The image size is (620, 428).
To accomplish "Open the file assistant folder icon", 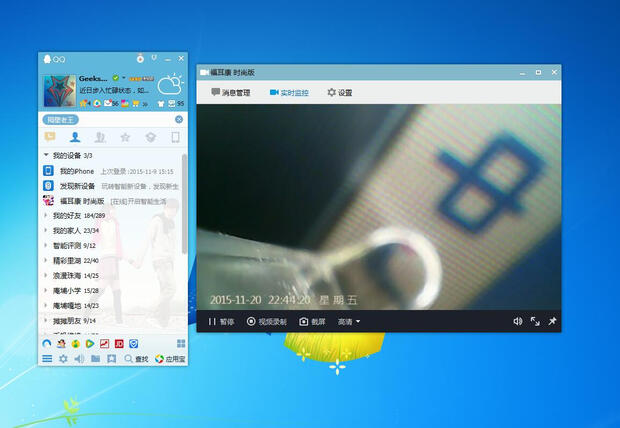I will (x=95, y=359).
